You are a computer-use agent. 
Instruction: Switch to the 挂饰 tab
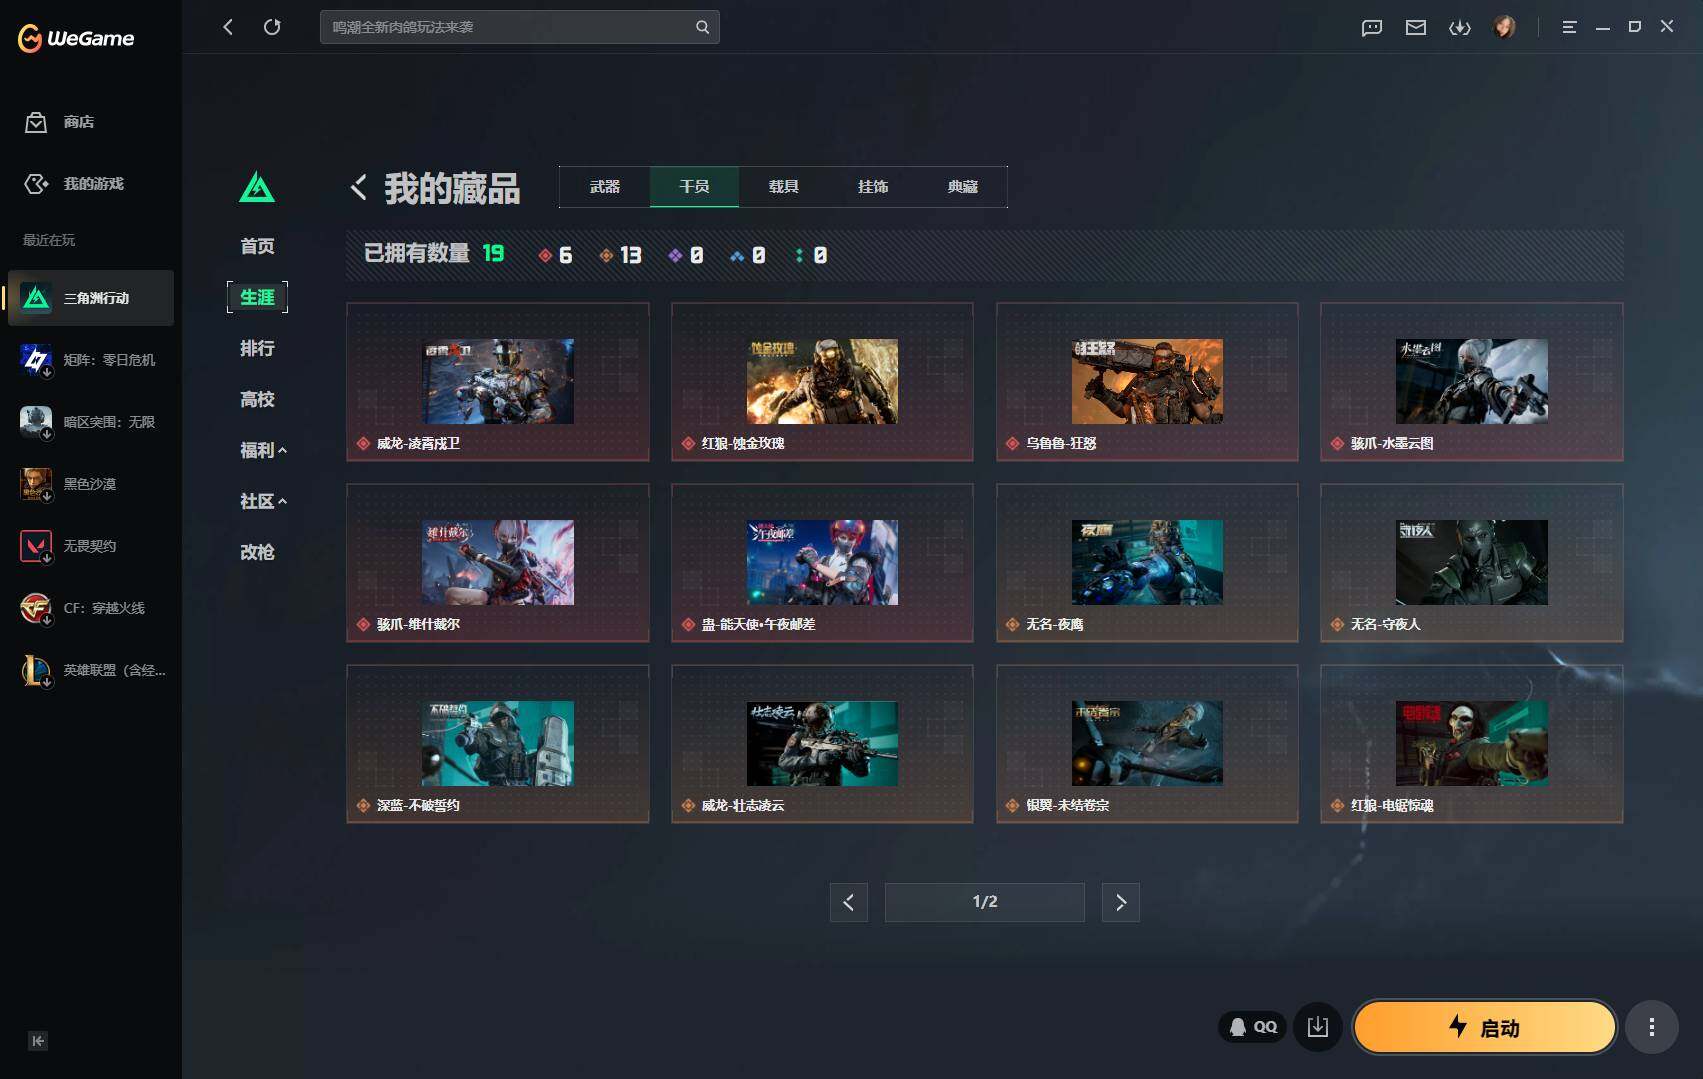[873, 187]
